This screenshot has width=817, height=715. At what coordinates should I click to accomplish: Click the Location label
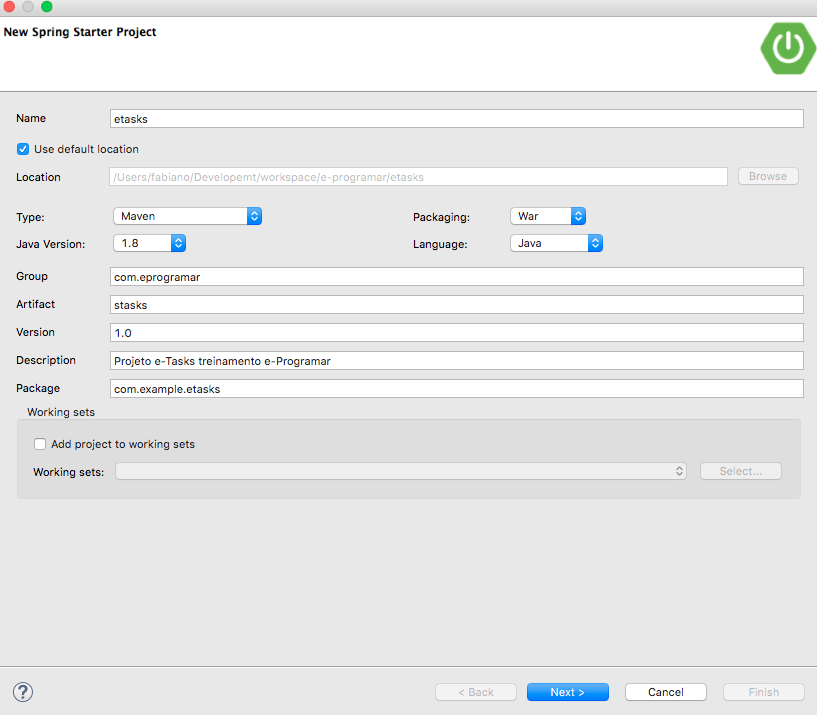pos(38,177)
